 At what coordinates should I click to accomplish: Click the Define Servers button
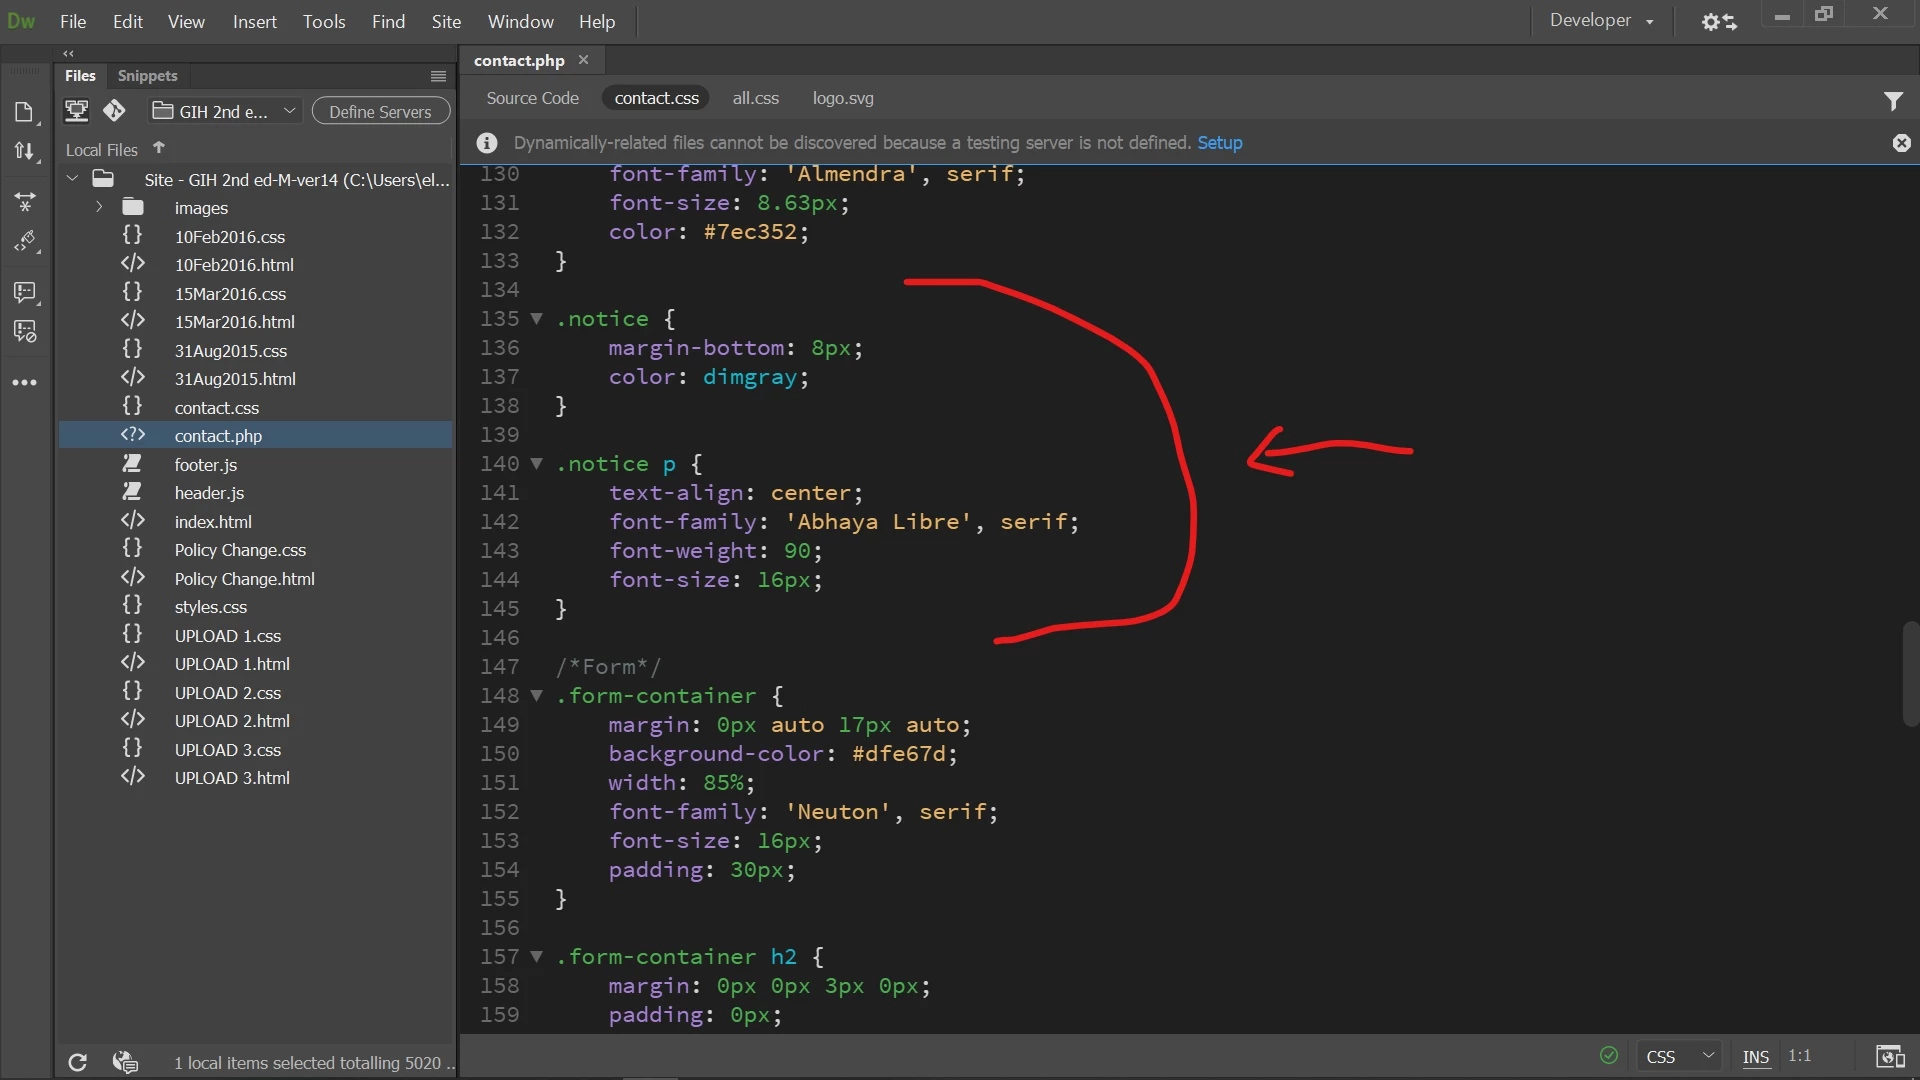point(380,111)
